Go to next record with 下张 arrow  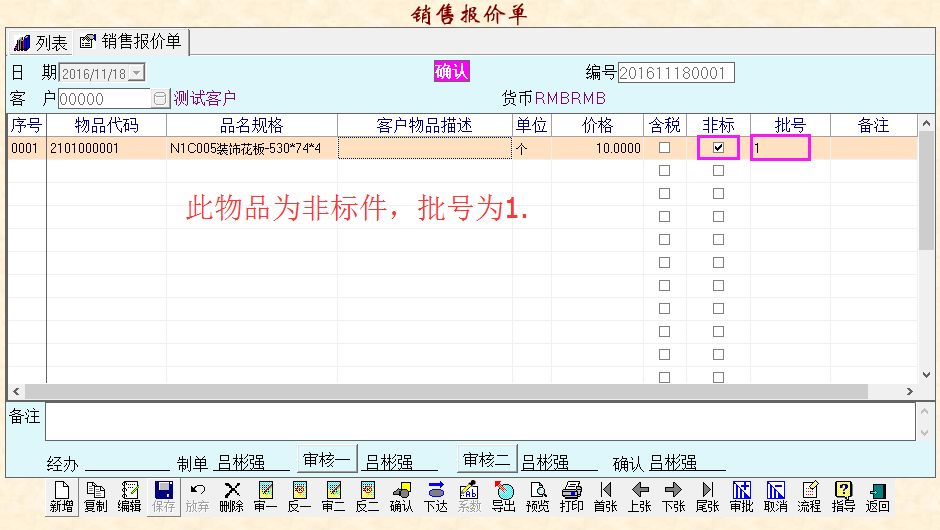(673, 496)
